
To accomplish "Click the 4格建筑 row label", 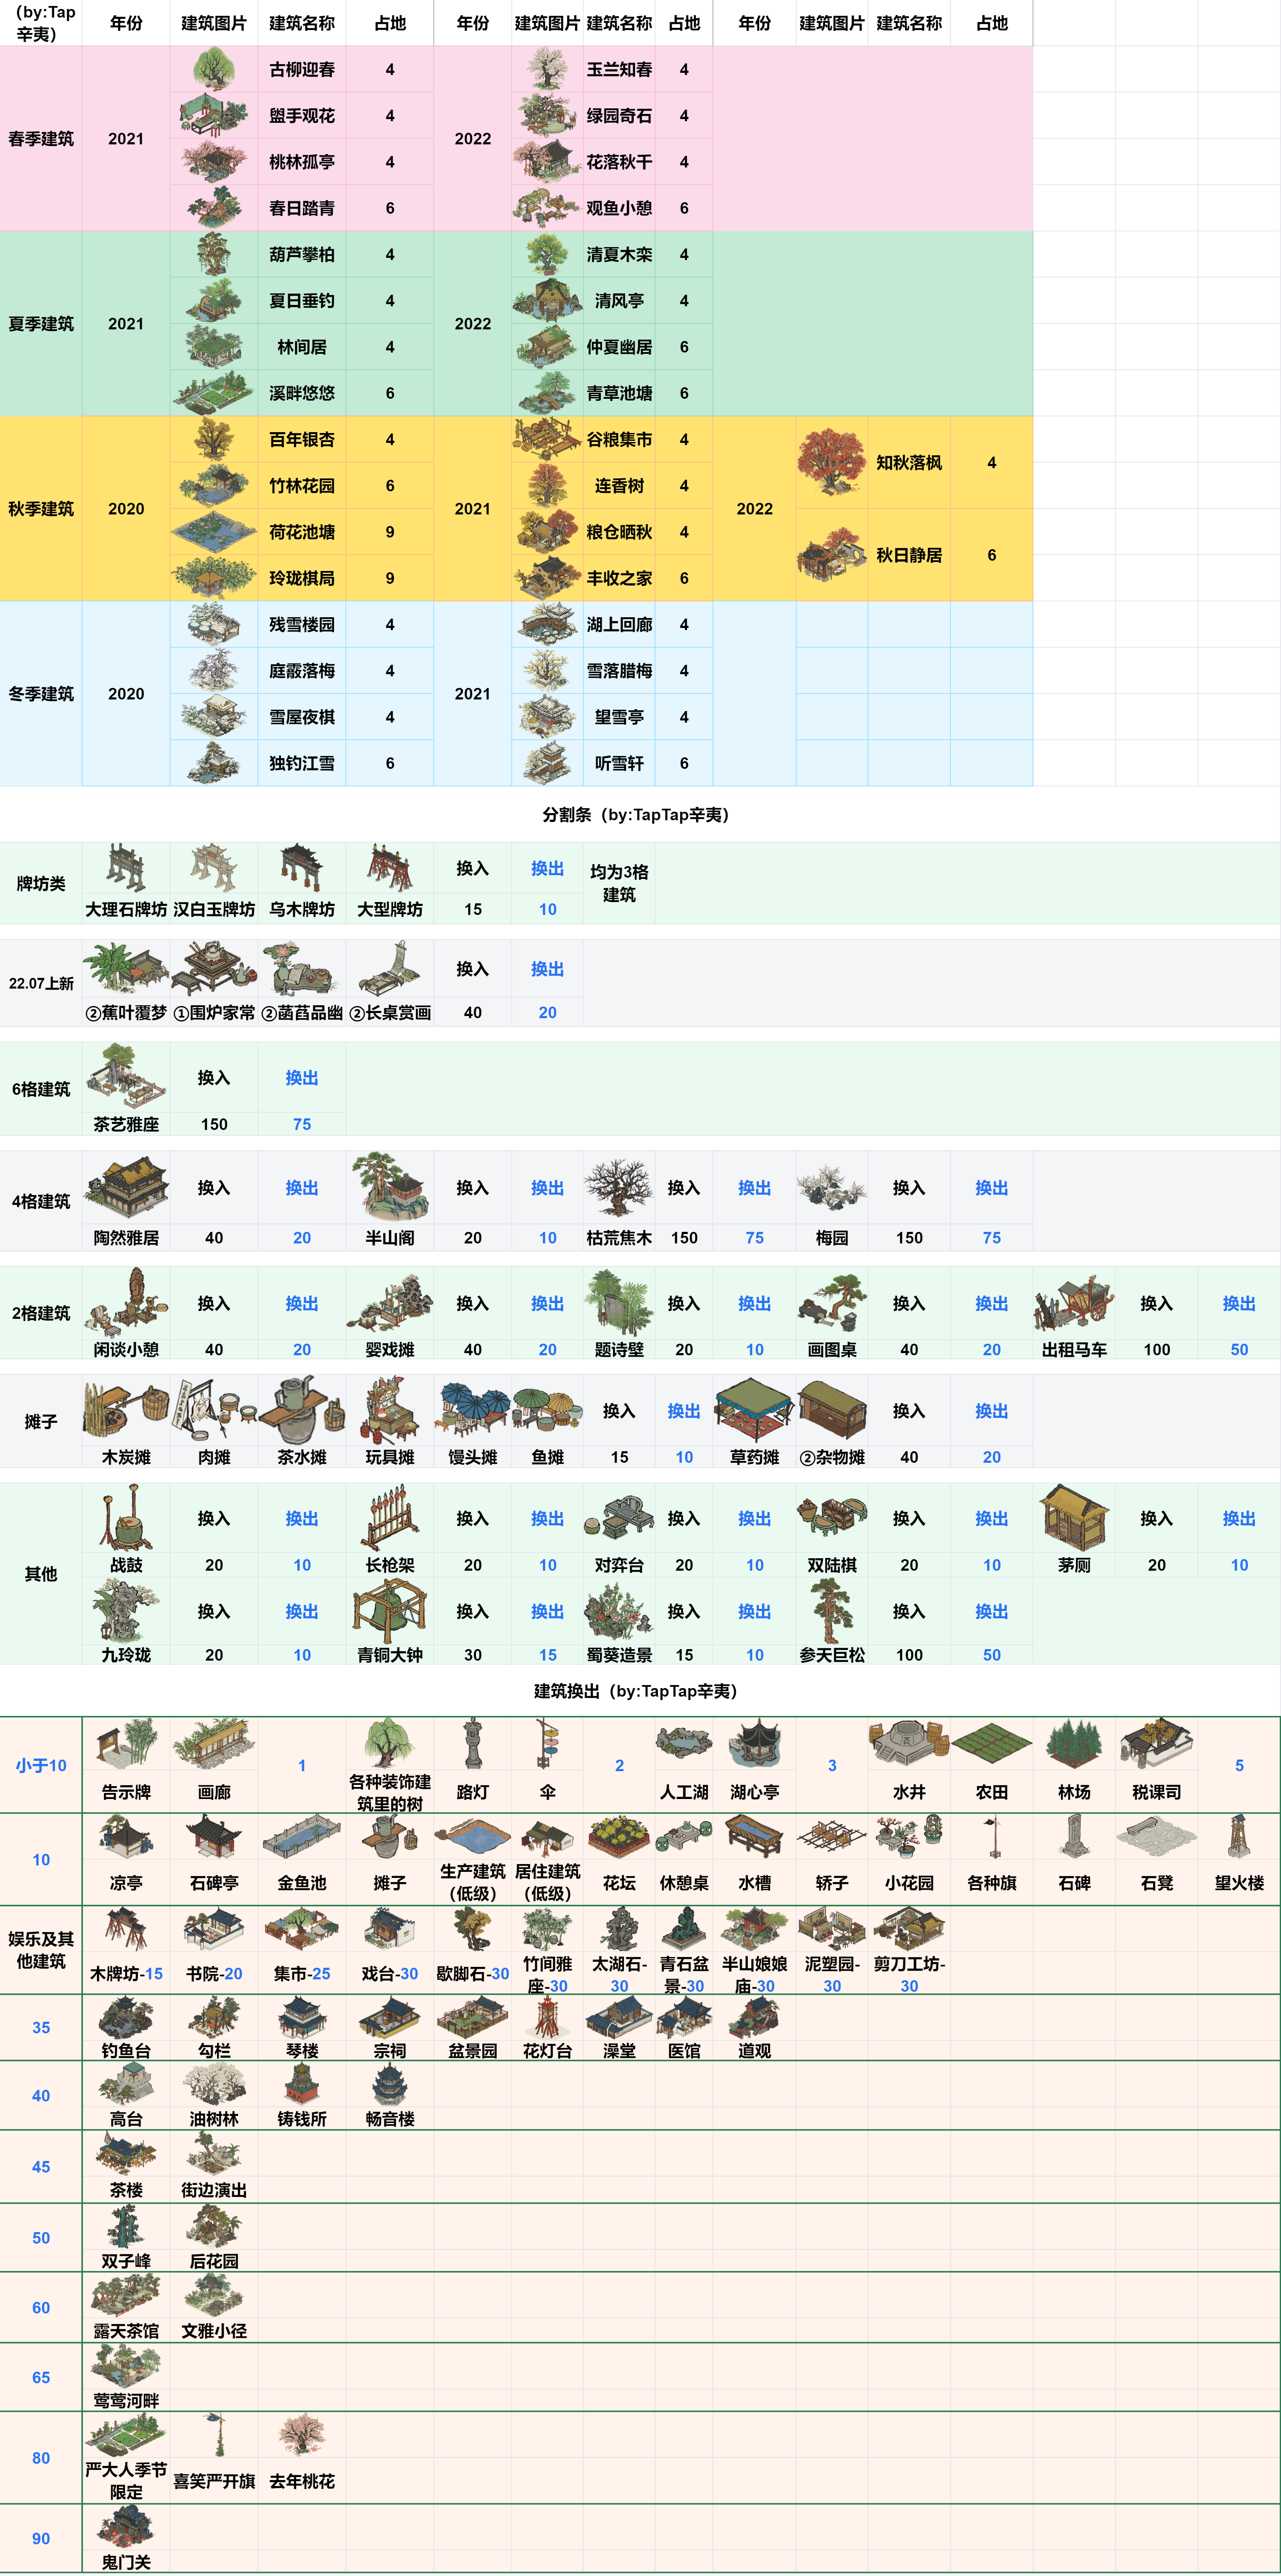I will [41, 1201].
